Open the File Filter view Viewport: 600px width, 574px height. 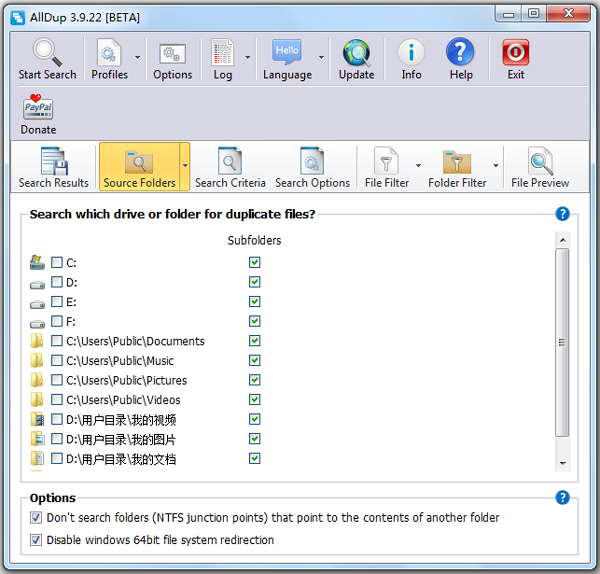point(386,168)
